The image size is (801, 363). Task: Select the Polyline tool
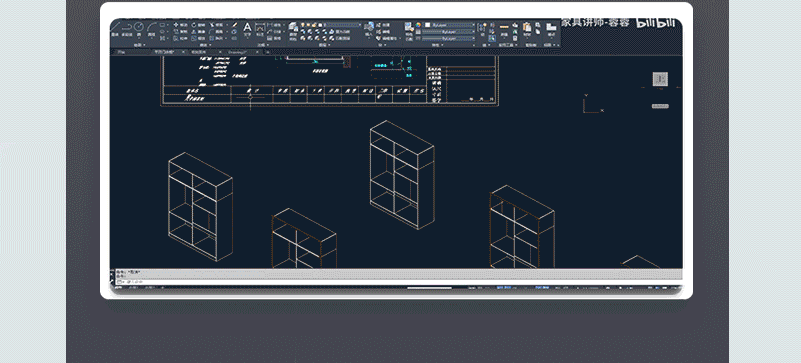click(x=127, y=29)
